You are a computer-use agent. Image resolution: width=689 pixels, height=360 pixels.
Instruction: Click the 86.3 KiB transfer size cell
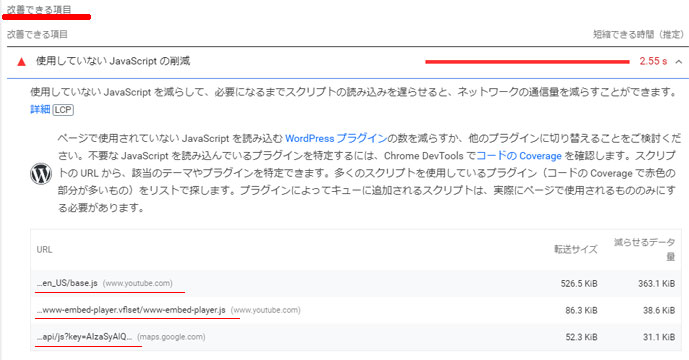581,311
